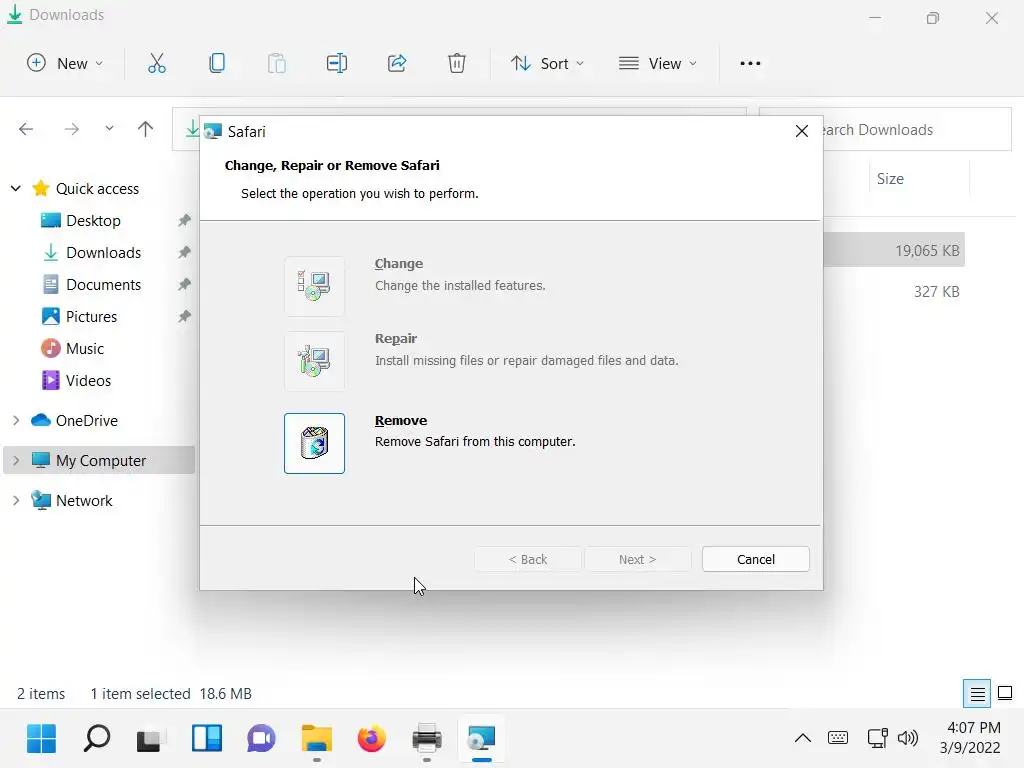Viewport: 1024px width, 768px height.
Task: Expand the OneDrive tree node
Action: pyautogui.click(x=16, y=421)
